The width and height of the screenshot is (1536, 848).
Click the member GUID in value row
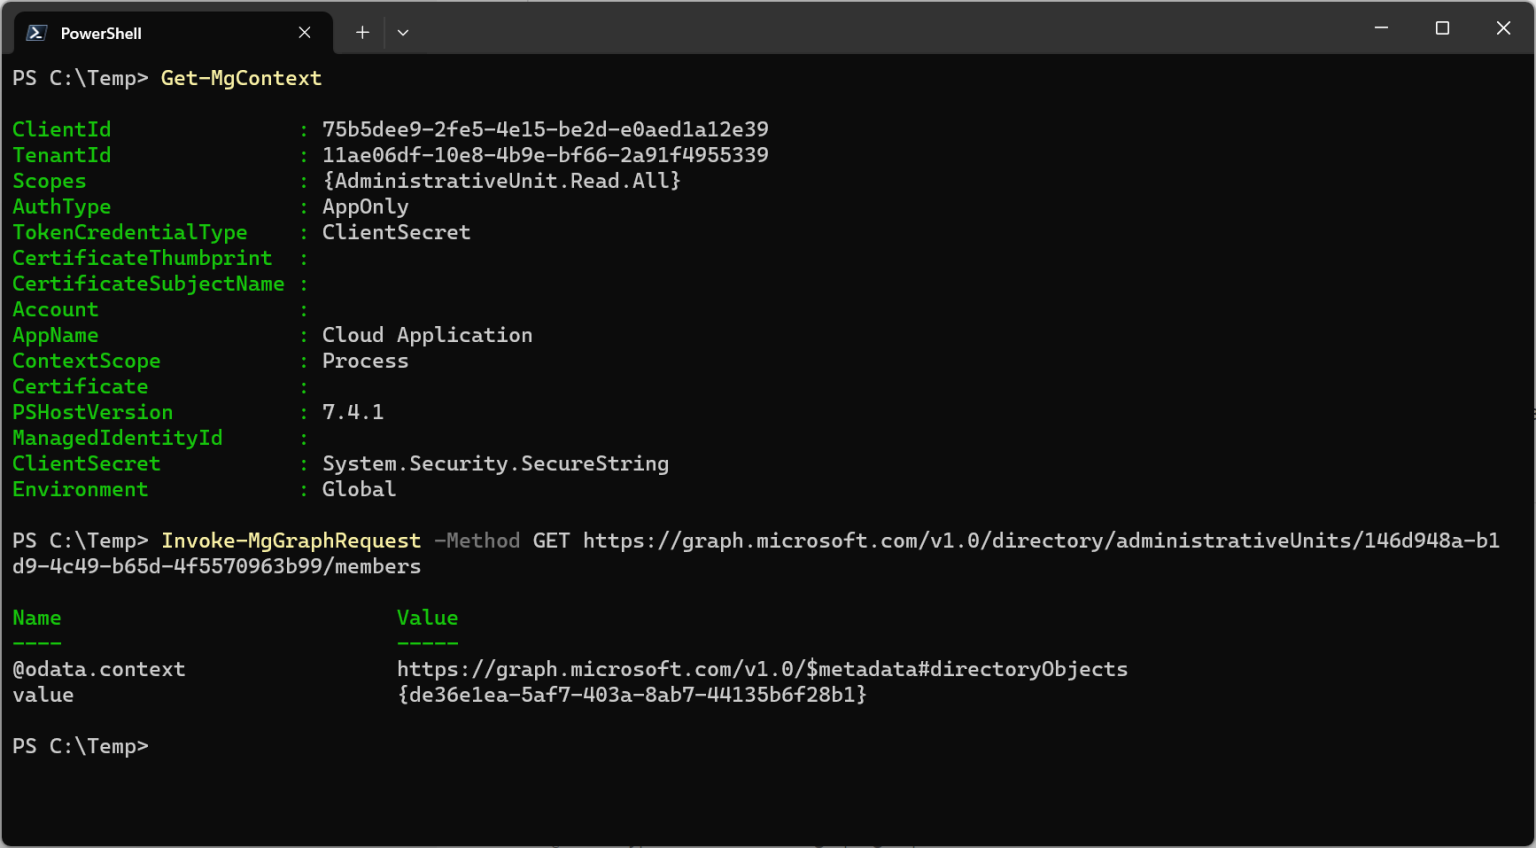(632, 695)
